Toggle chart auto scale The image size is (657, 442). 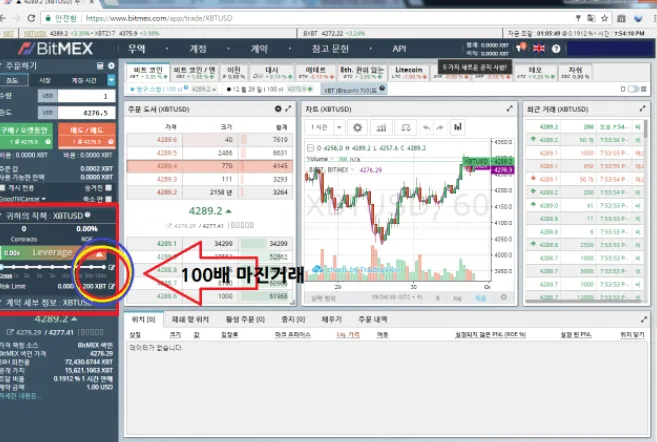point(480,298)
